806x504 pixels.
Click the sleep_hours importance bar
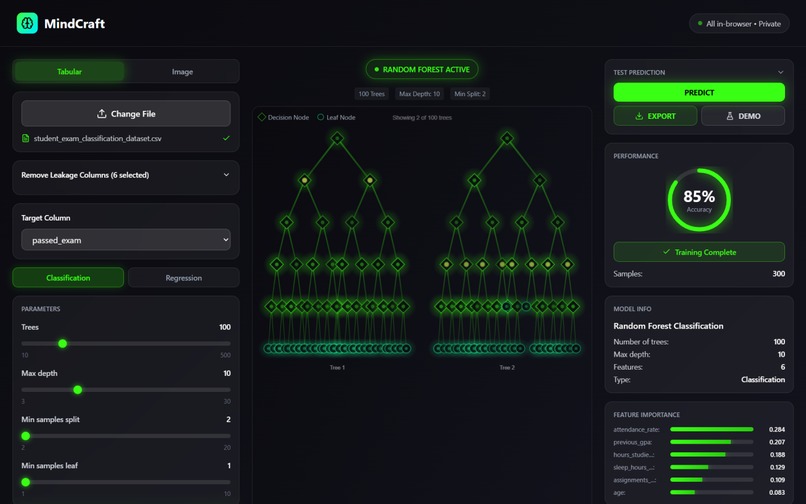coord(711,467)
